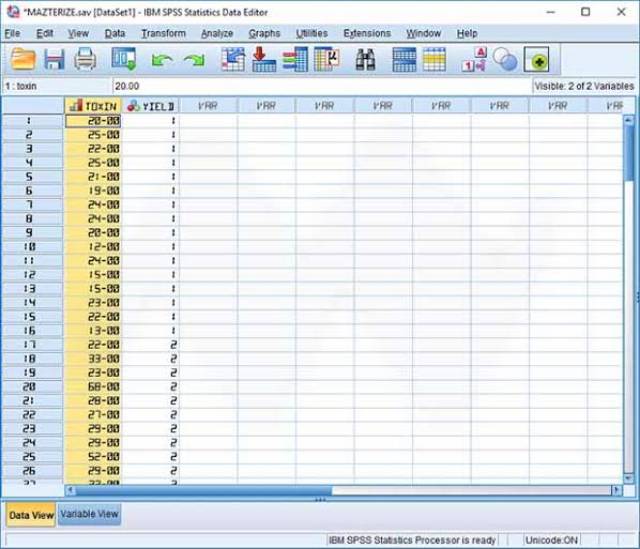Viewport: 640px width, 549px height.
Task: Click the Redo arrow icon
Action: point(193,60)
